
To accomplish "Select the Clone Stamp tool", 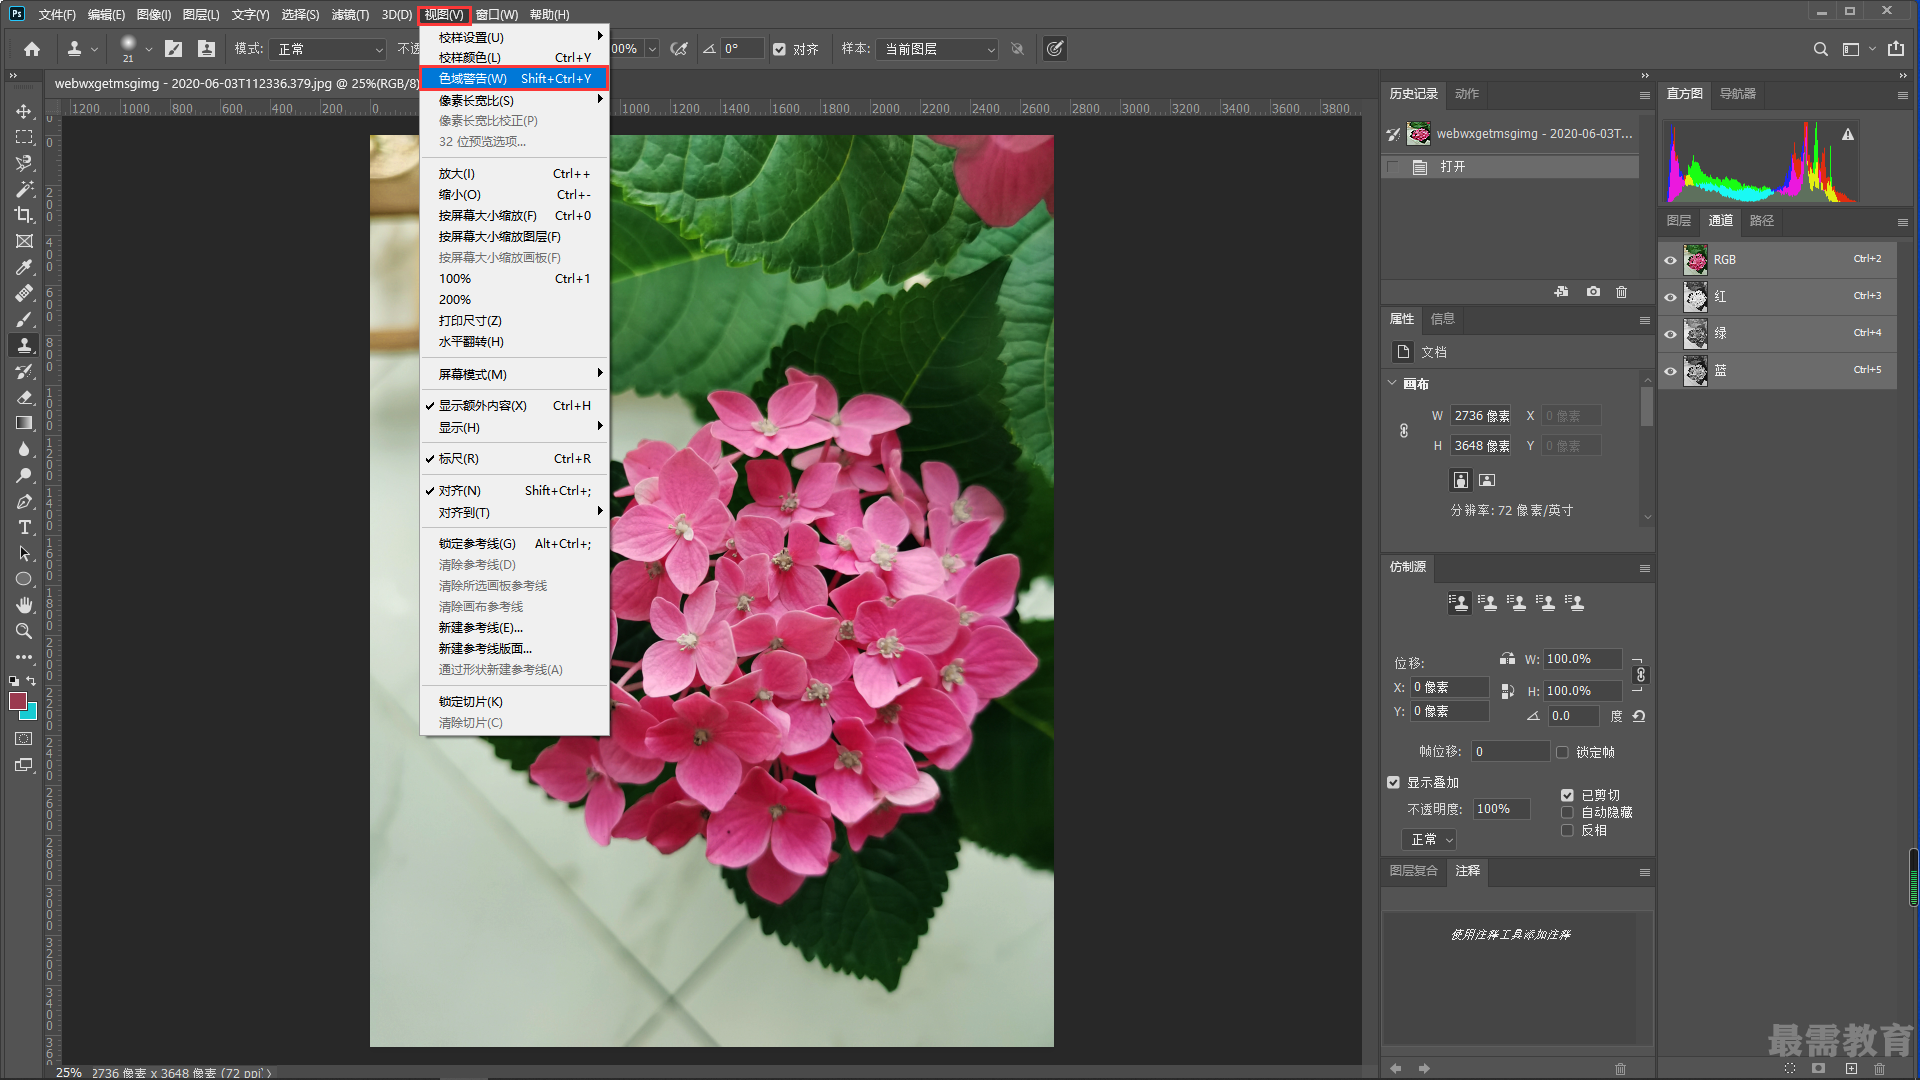I will pos(24,345).
